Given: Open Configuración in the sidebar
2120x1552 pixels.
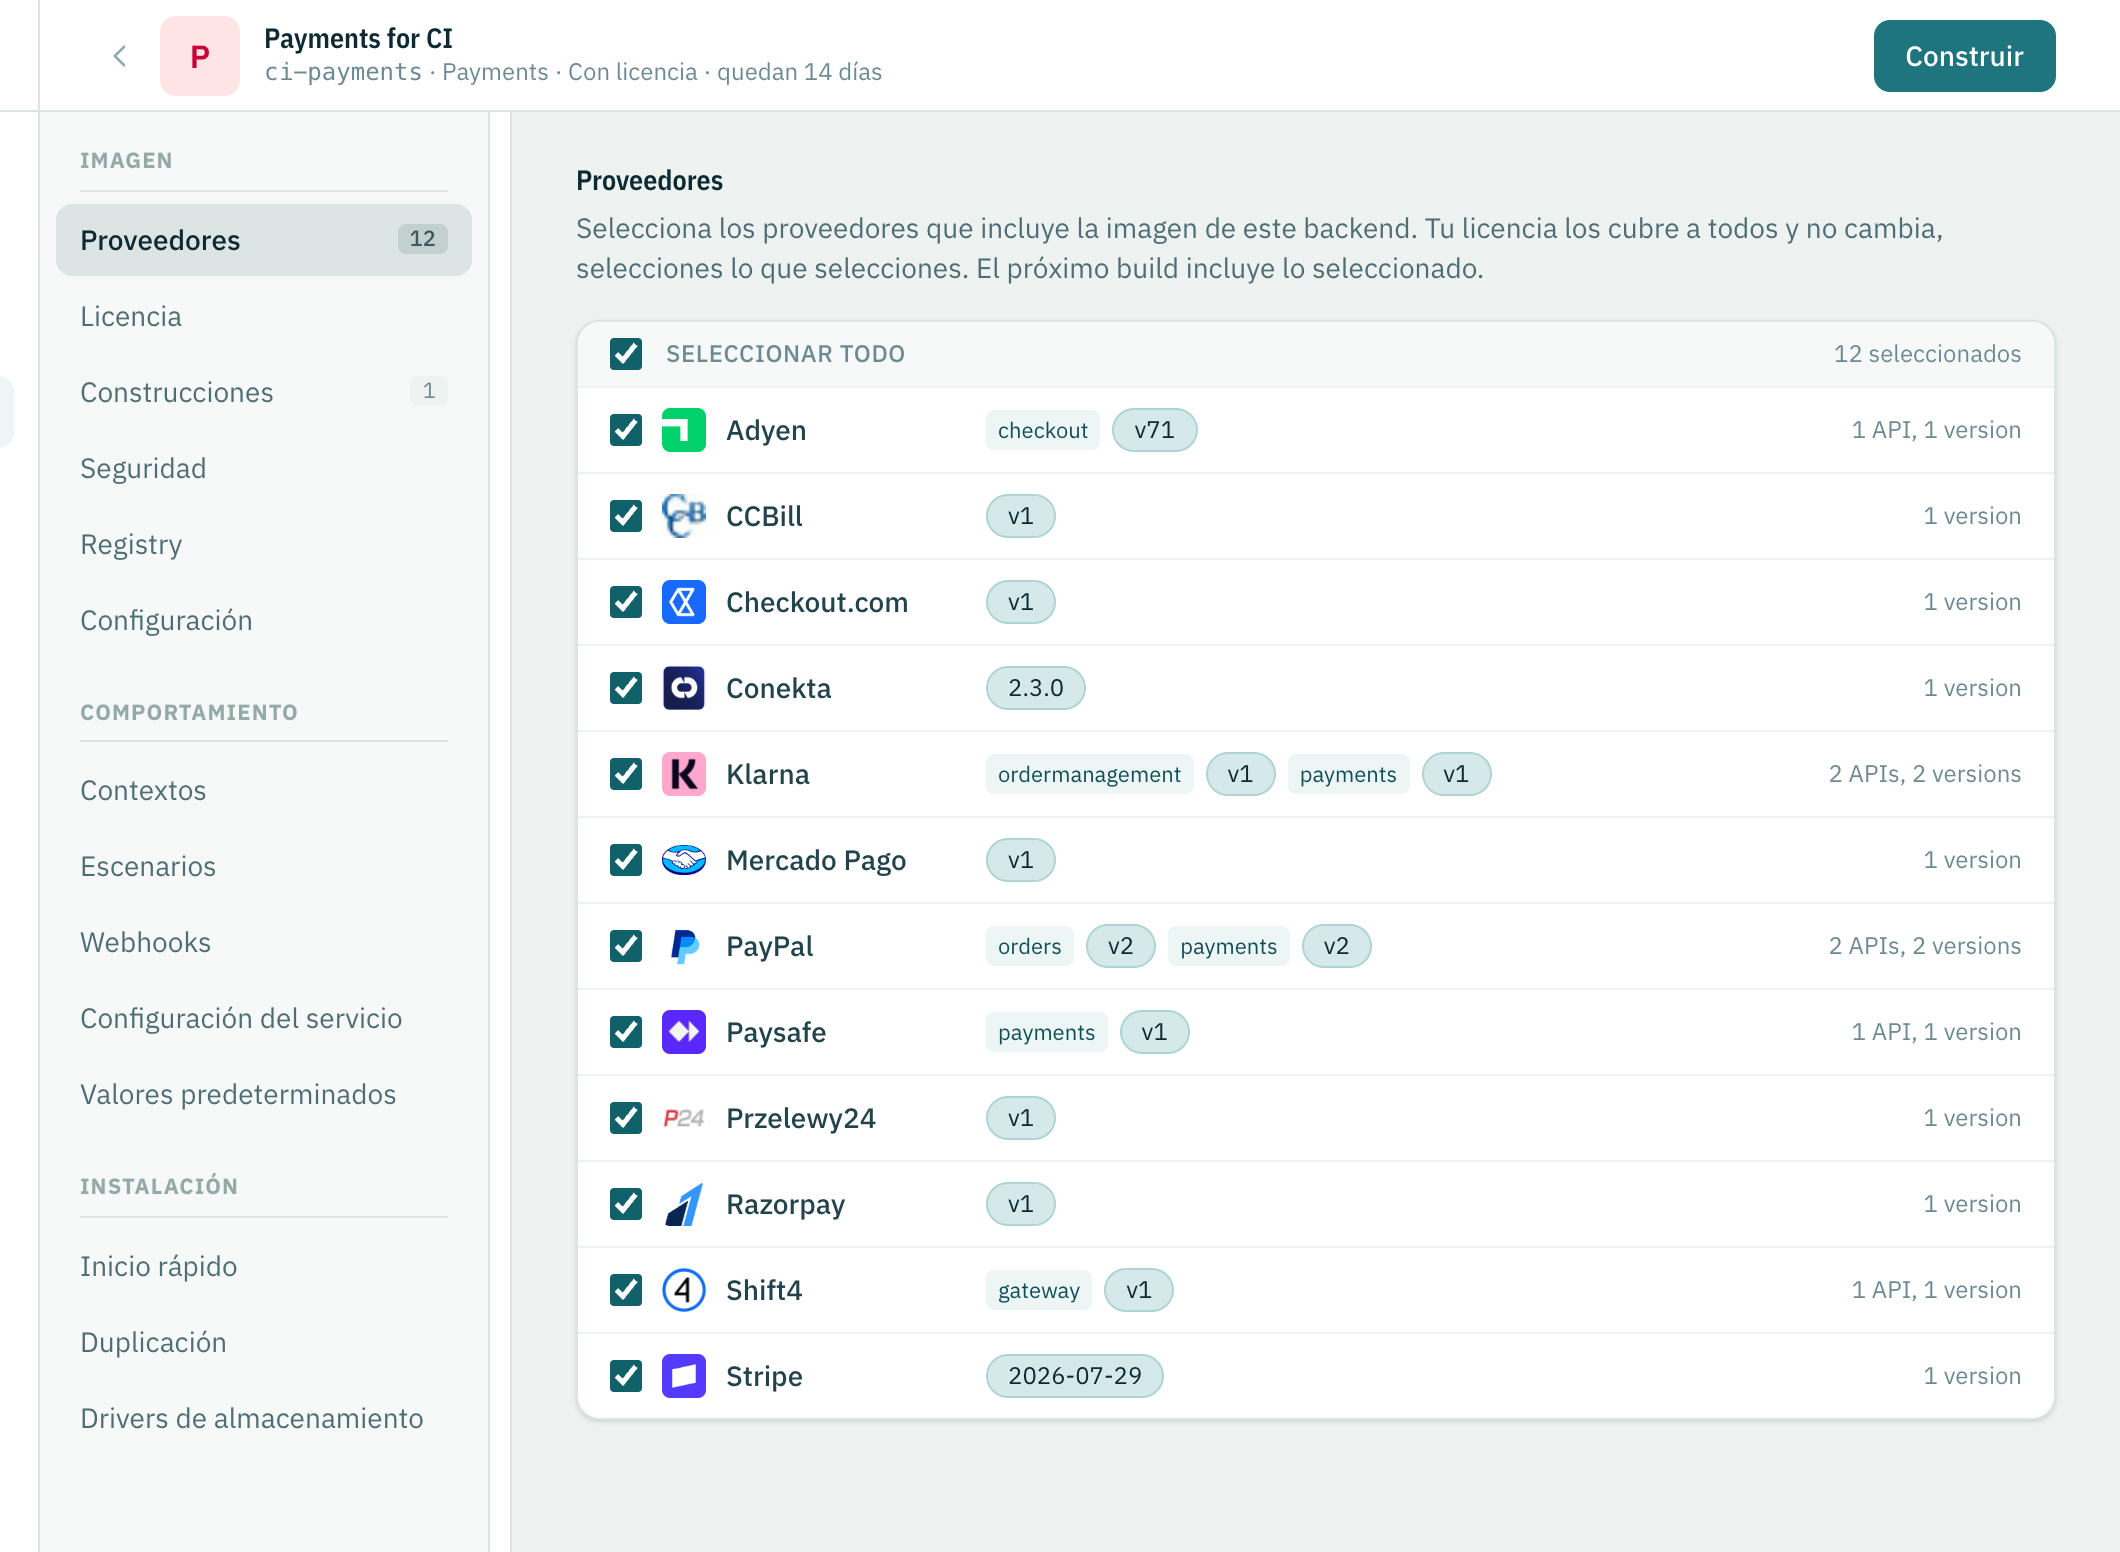Looking at the screenshot, I should 264,620.
